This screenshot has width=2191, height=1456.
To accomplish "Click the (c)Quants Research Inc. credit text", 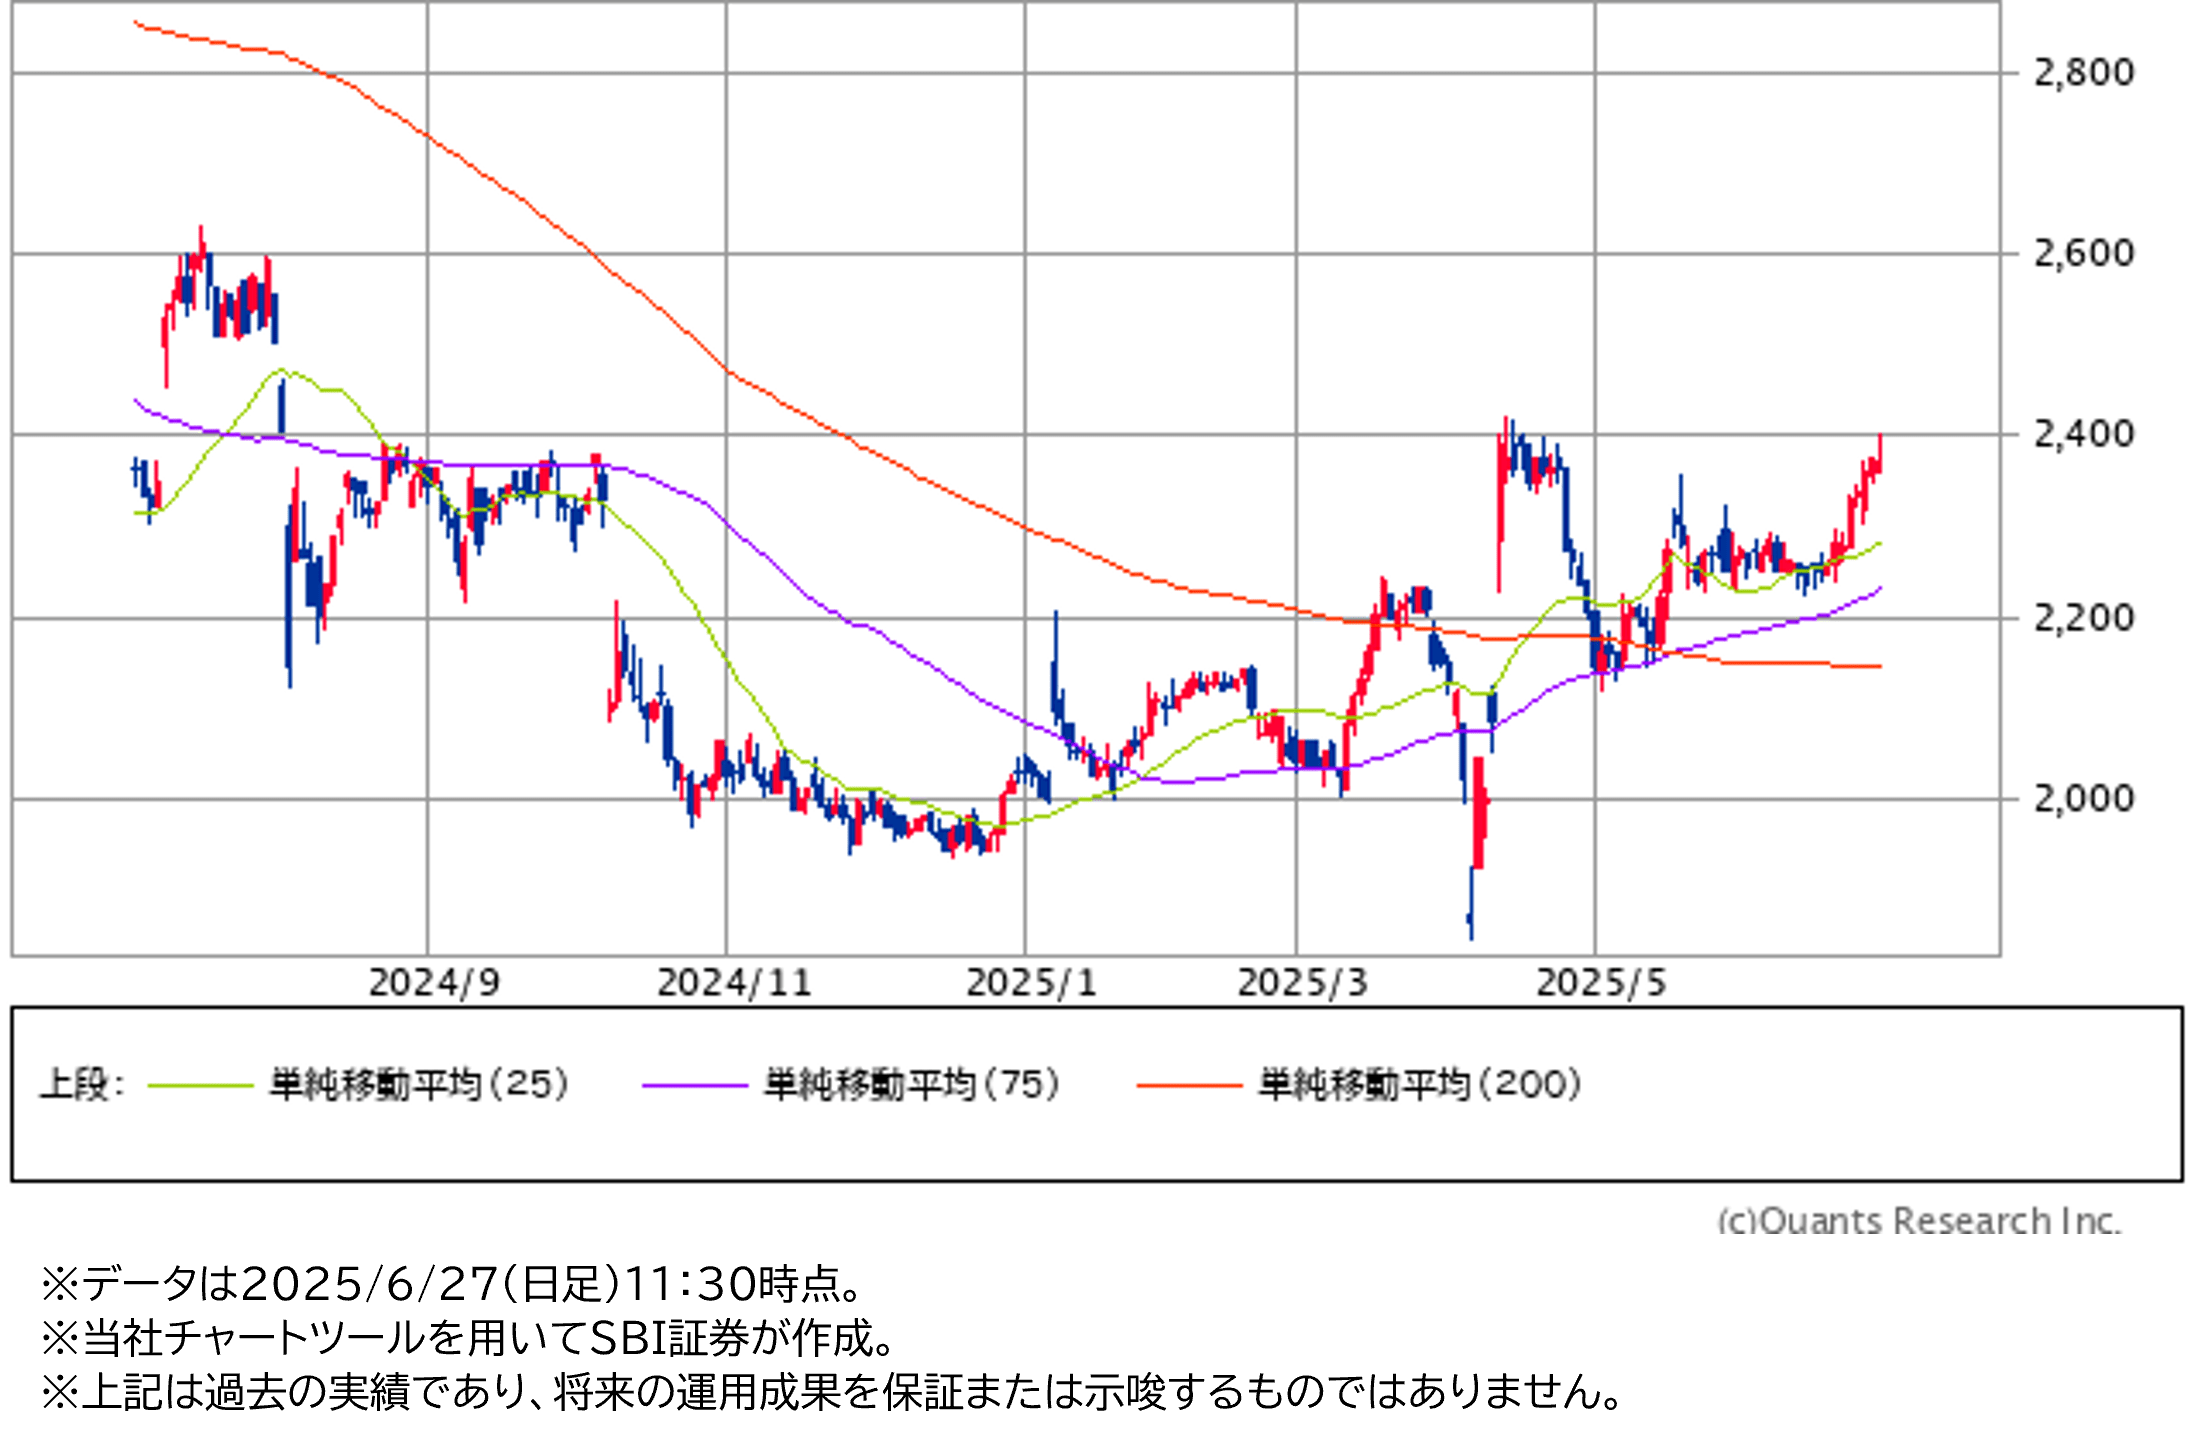I will point(1919,1222).
